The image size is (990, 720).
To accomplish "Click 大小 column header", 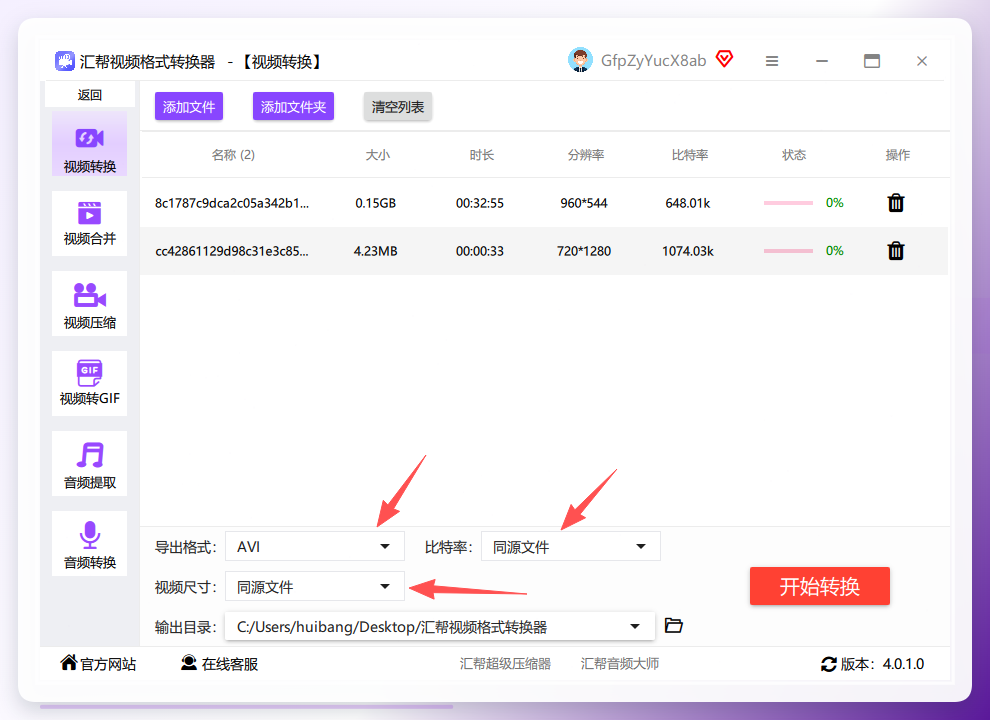I will point(378,155).
